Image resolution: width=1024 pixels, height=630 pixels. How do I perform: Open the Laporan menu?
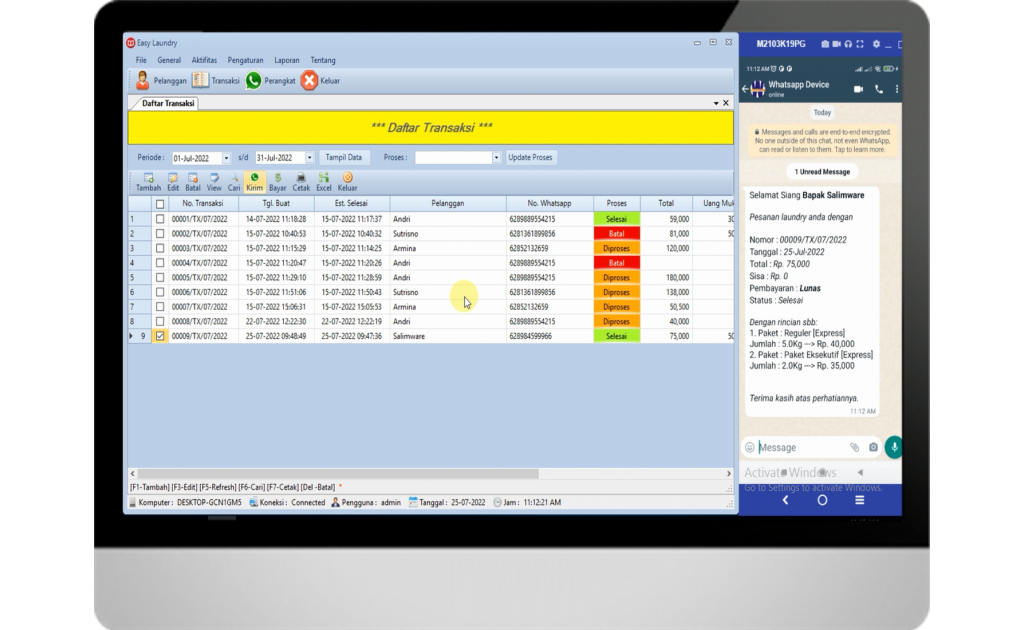pos(286,60)
